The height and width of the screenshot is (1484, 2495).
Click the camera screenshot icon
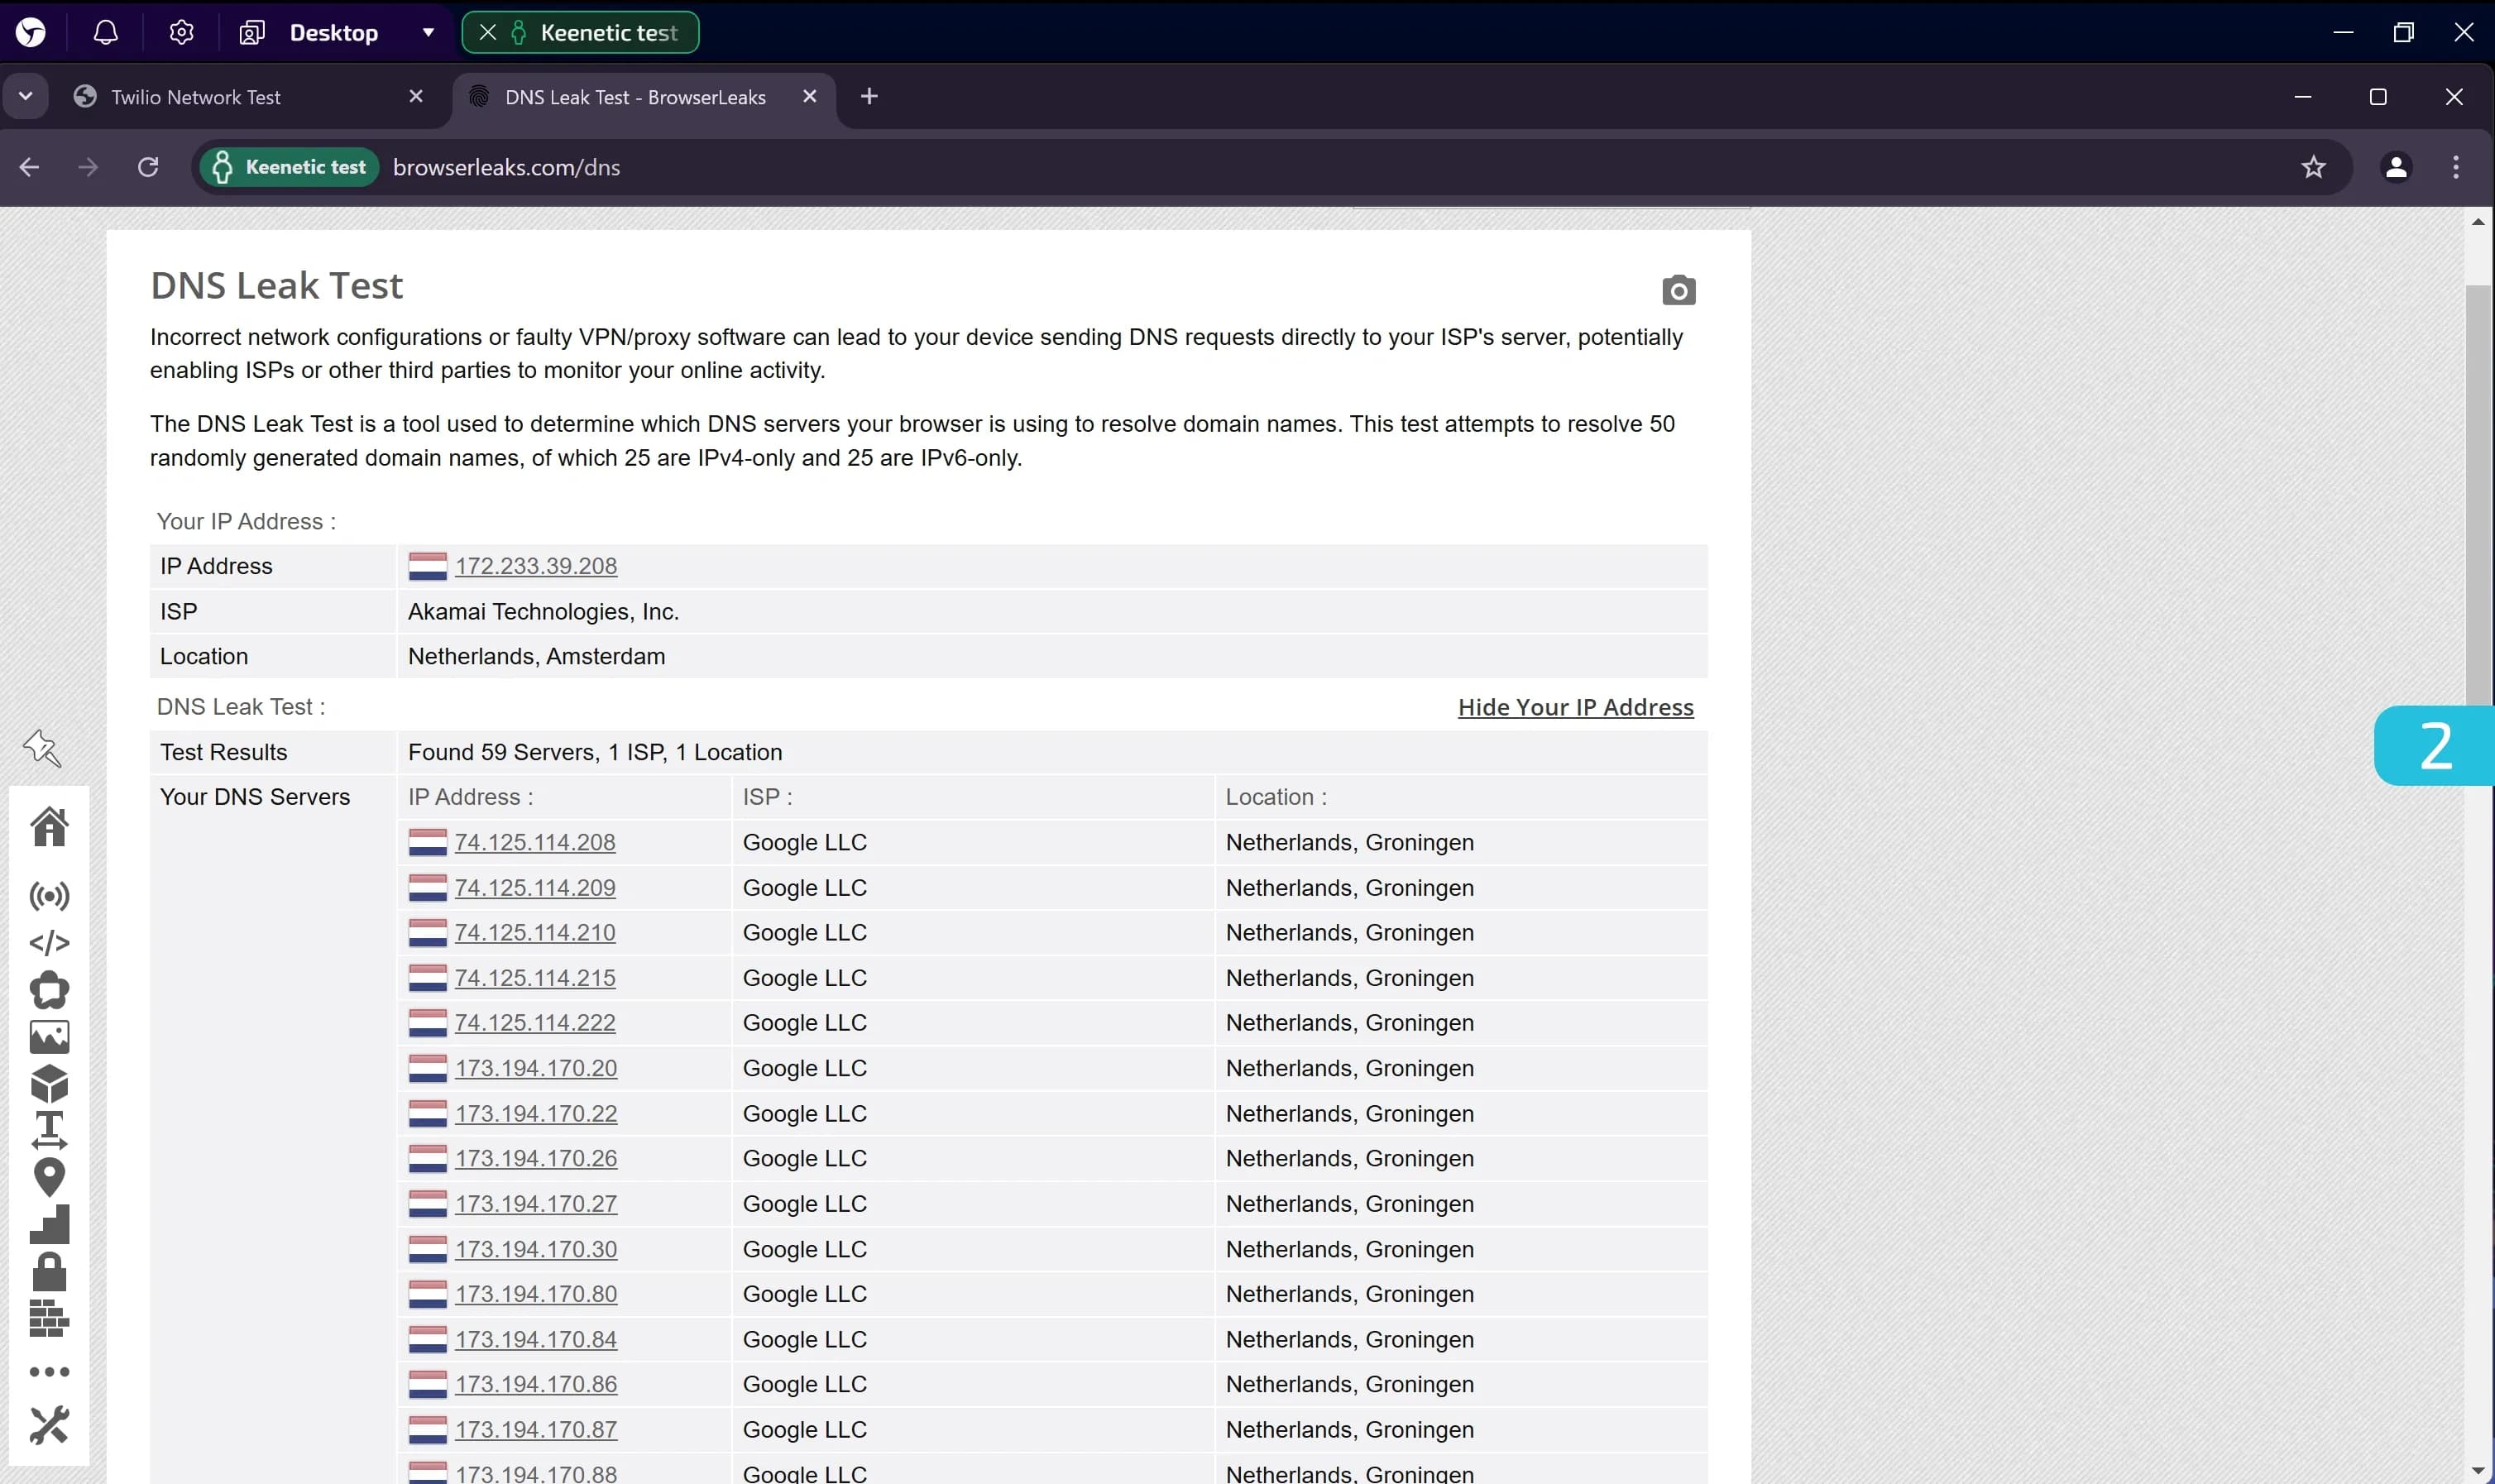coord(1678,290)
